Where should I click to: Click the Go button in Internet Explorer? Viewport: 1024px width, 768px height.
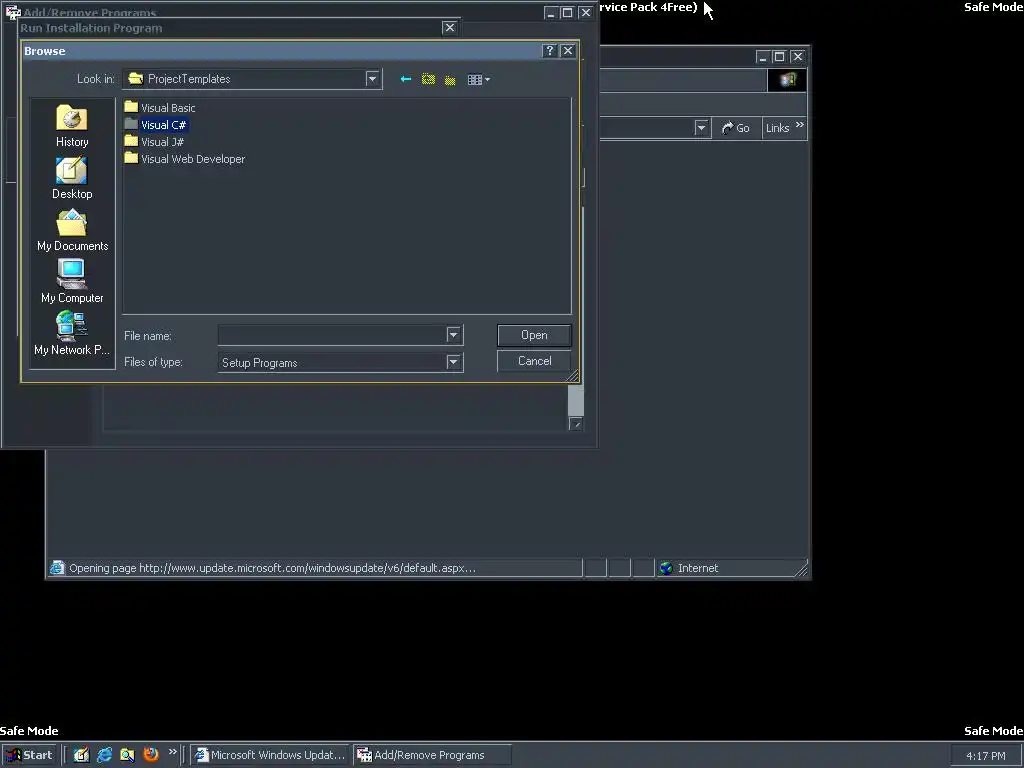coord(736,128)
